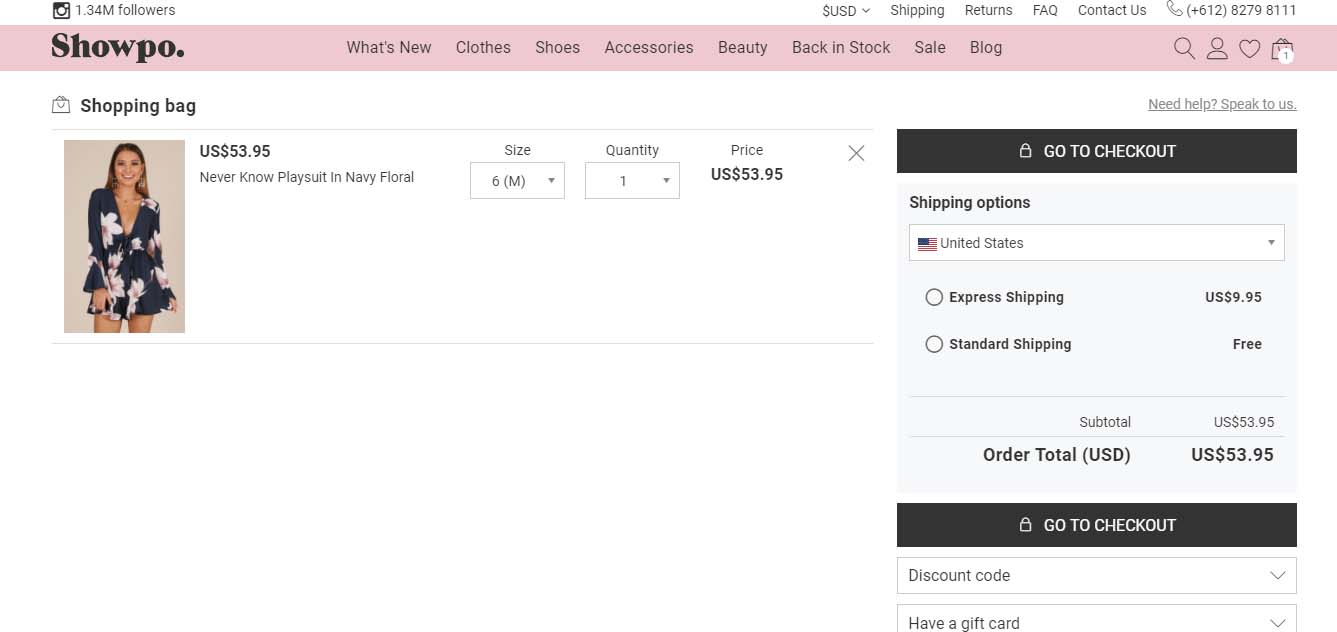Click the United States flag icon
Image resolution: width=1337 pixels, height=632 pixels.
(x=927, y=243)
